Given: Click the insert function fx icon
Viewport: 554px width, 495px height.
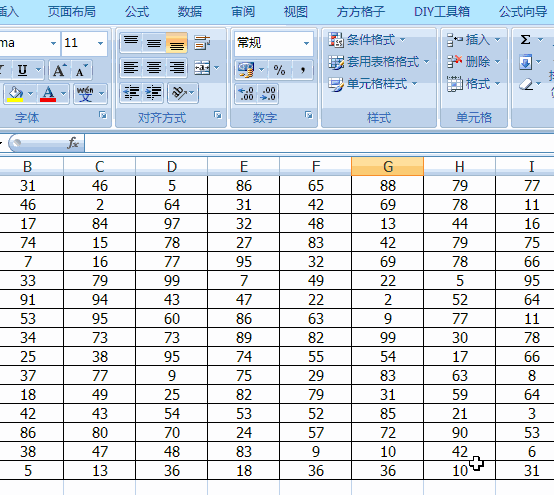Looking at the screenshot, I should (73, 143).
